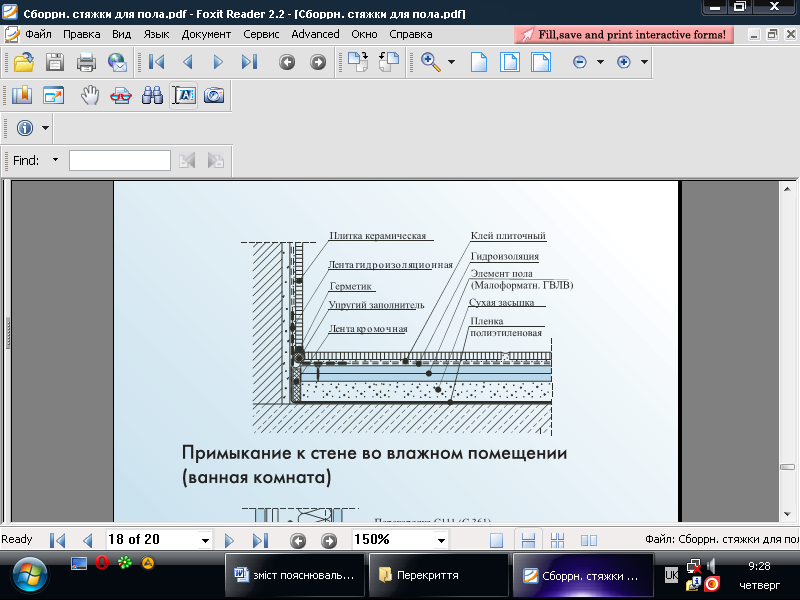Click the Open file folder icon

click(23, 62)
